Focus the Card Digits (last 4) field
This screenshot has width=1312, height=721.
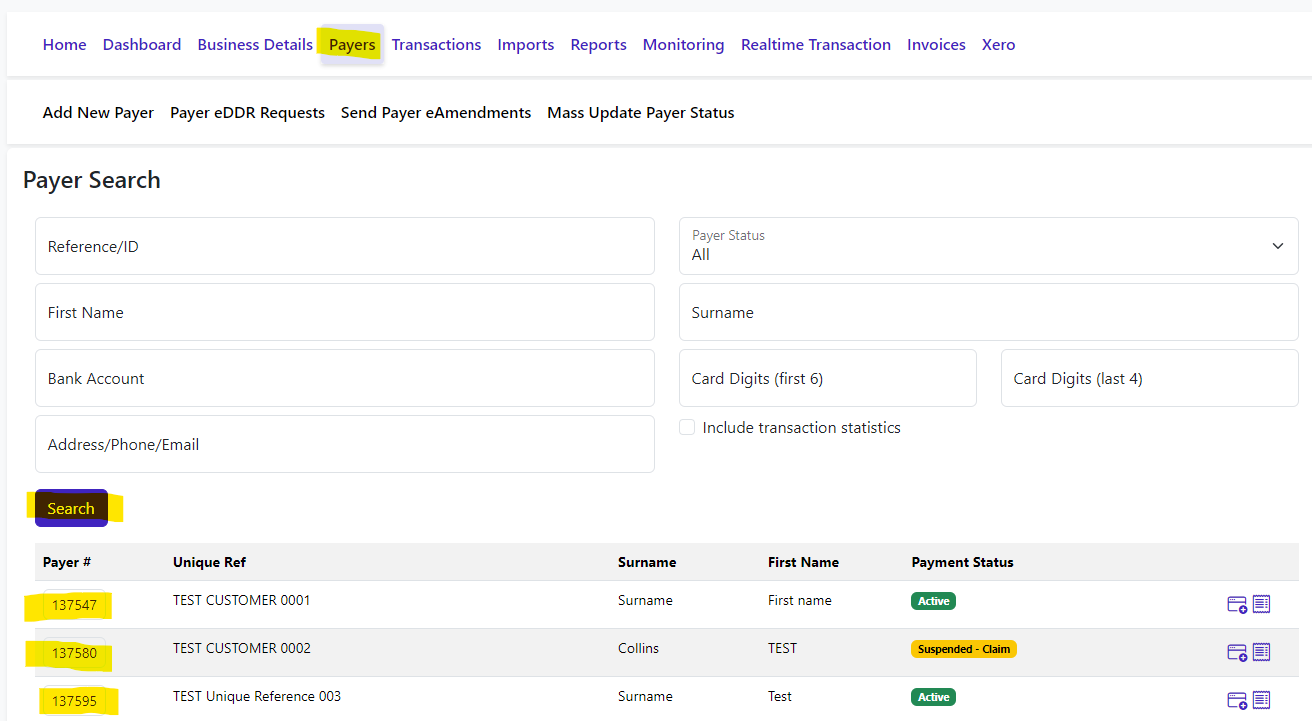click(1149, 378)
